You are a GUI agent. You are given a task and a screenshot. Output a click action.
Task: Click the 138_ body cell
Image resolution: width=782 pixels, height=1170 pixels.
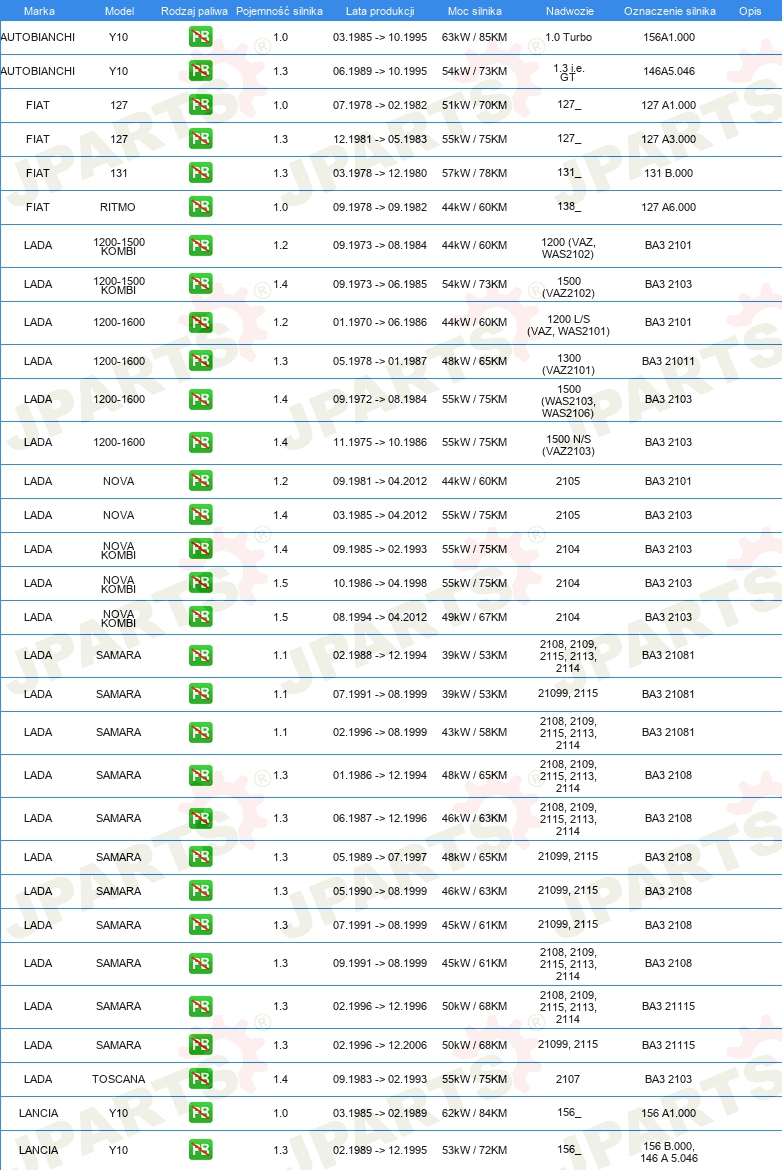pos(569,206)
